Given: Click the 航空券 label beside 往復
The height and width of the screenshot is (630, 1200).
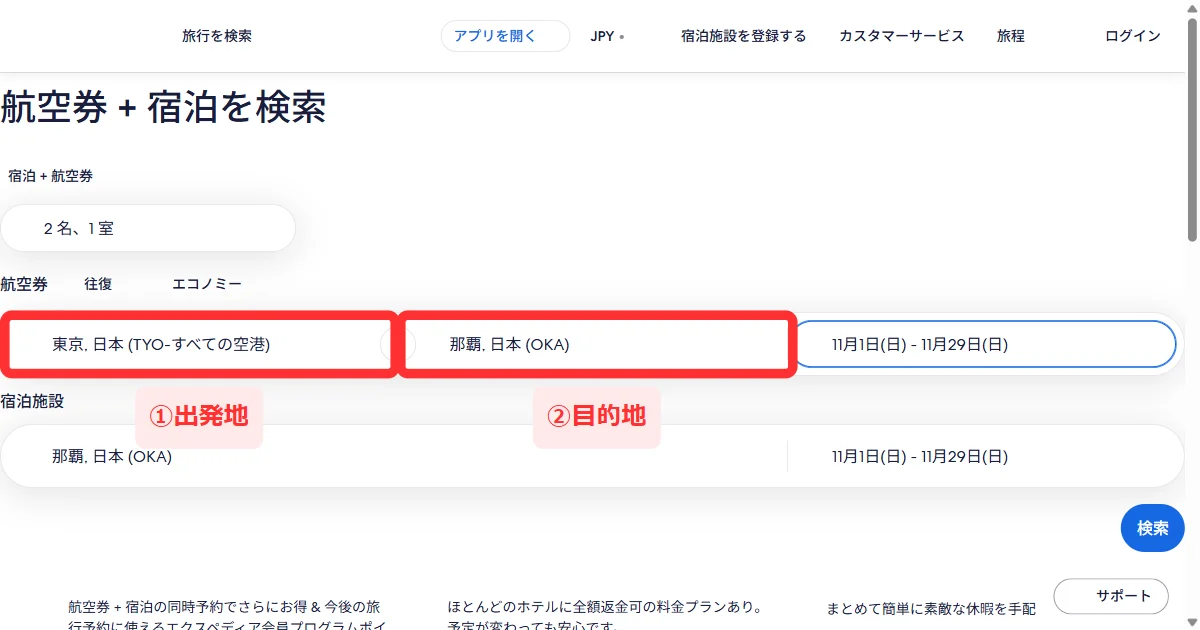Looking at the screenshot, I should (x=24, y=284).
